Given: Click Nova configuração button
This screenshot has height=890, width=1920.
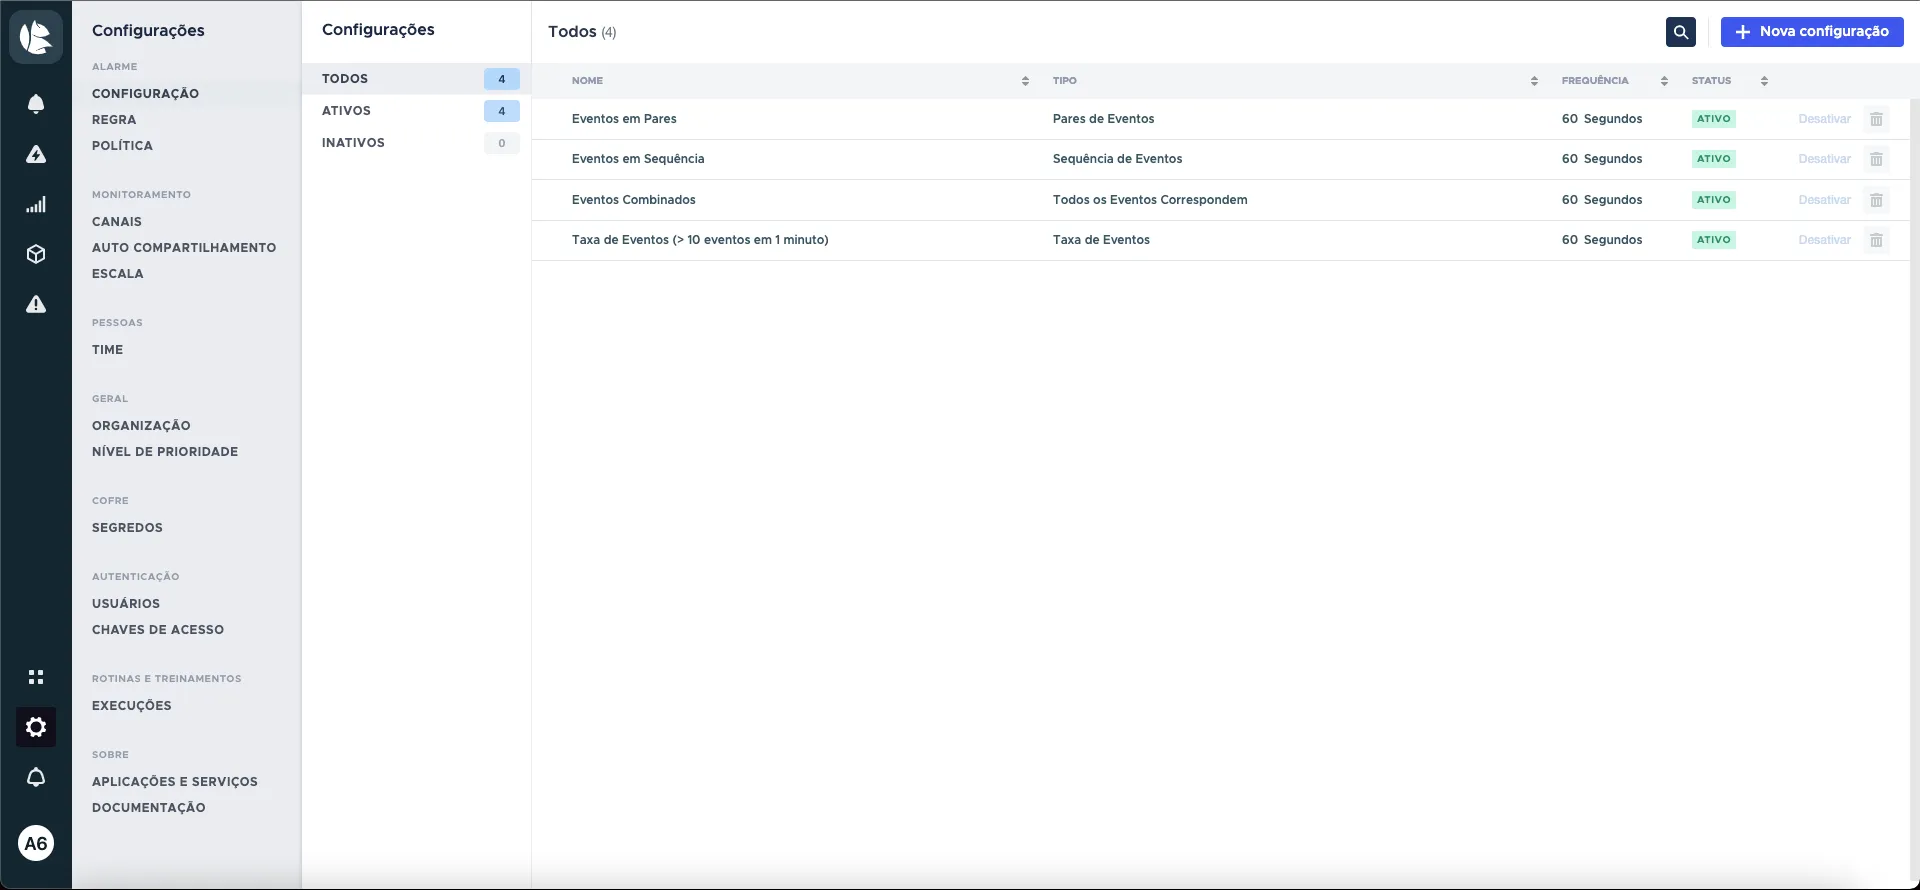Looking at the screenshot, I should 1812,32.
